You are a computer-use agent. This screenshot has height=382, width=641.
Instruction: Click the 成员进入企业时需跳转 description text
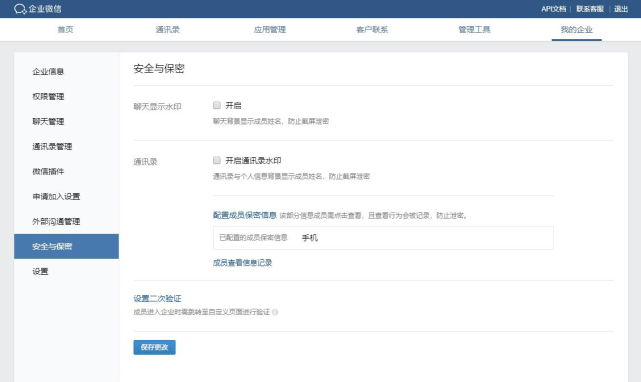202,312
